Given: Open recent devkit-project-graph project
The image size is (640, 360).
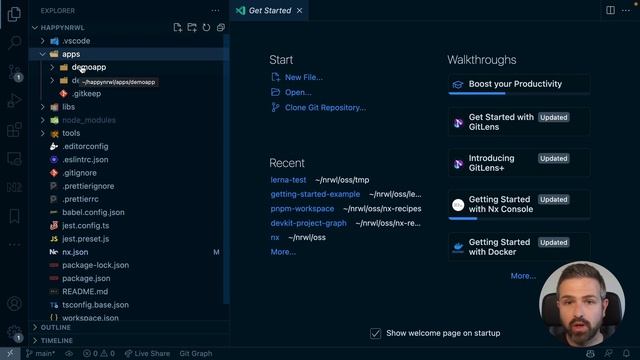Looking at the screenshot, I should coord(308,223).
